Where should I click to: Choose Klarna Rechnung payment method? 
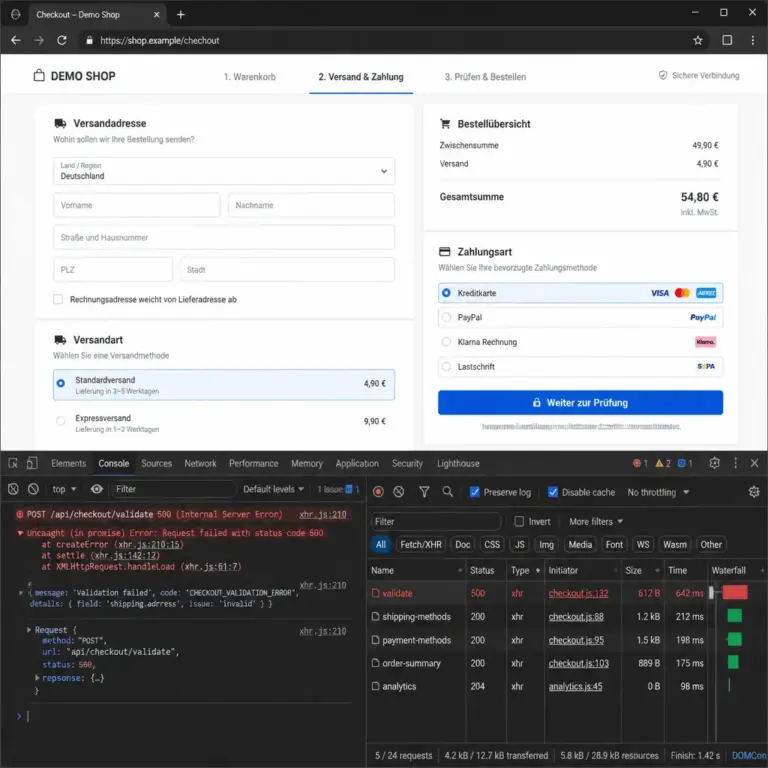[580, 342]
